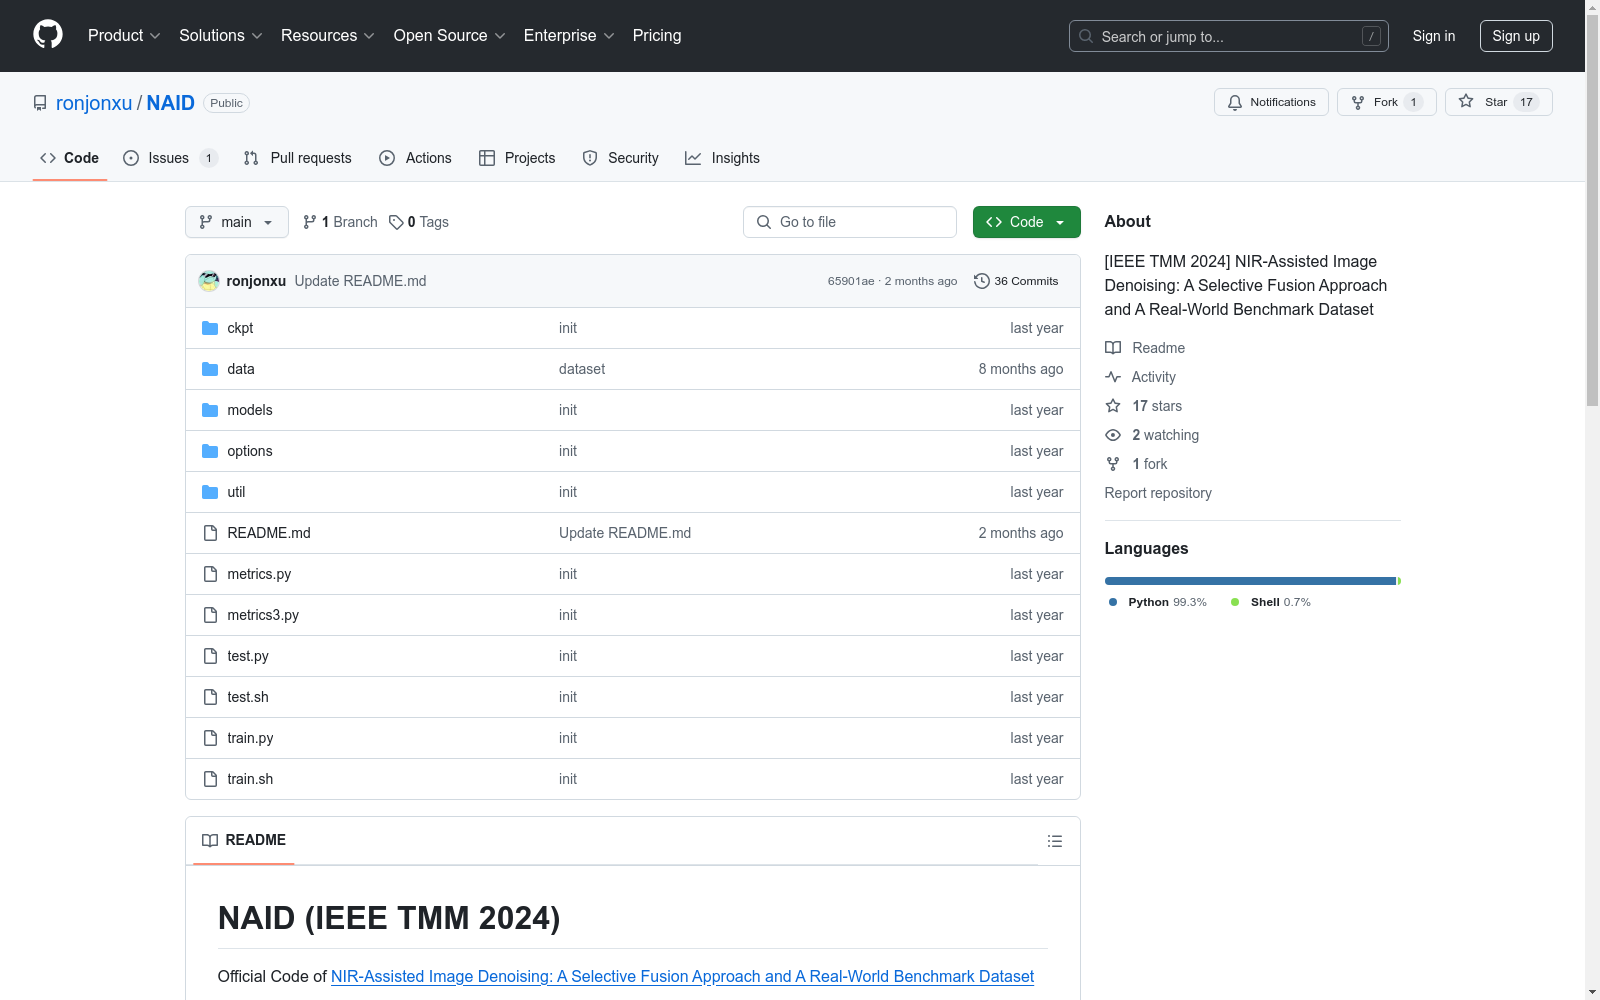1600x1000 pixels.
Task: Open the 36 Commits history link
Action: pos(1016,281)
